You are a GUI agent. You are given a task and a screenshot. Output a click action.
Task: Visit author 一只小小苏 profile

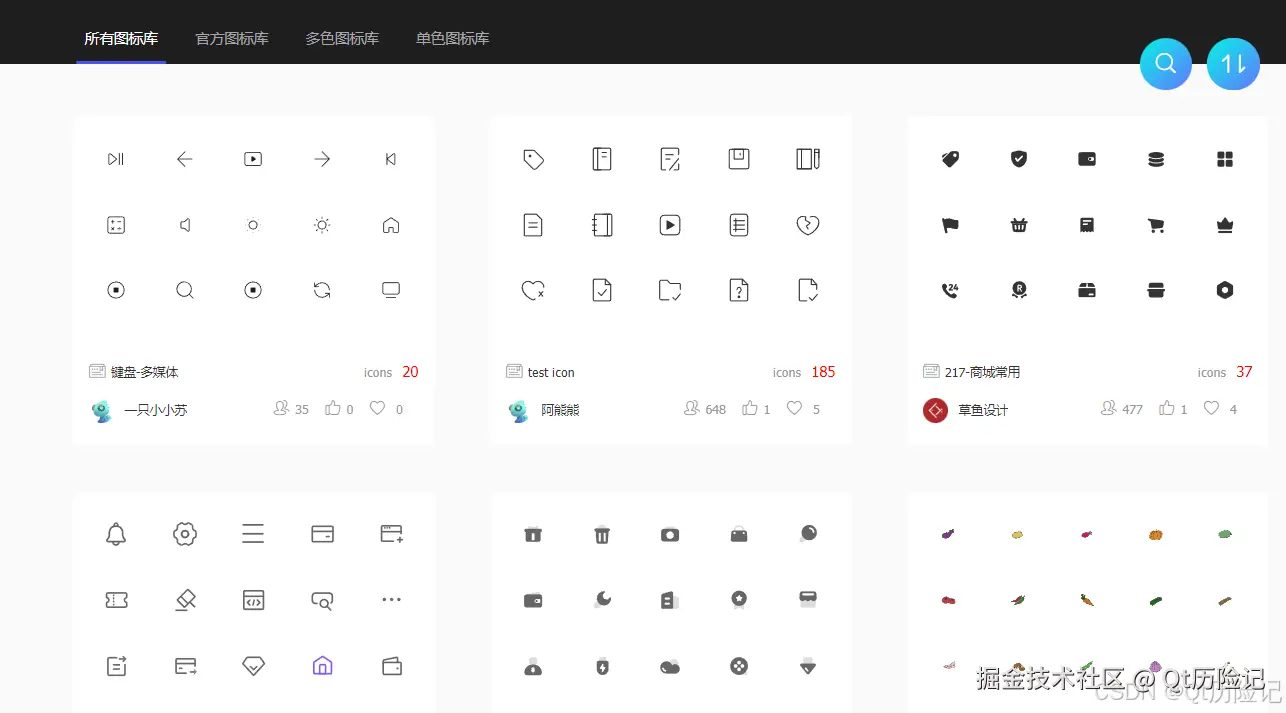[x=155, y=410]
